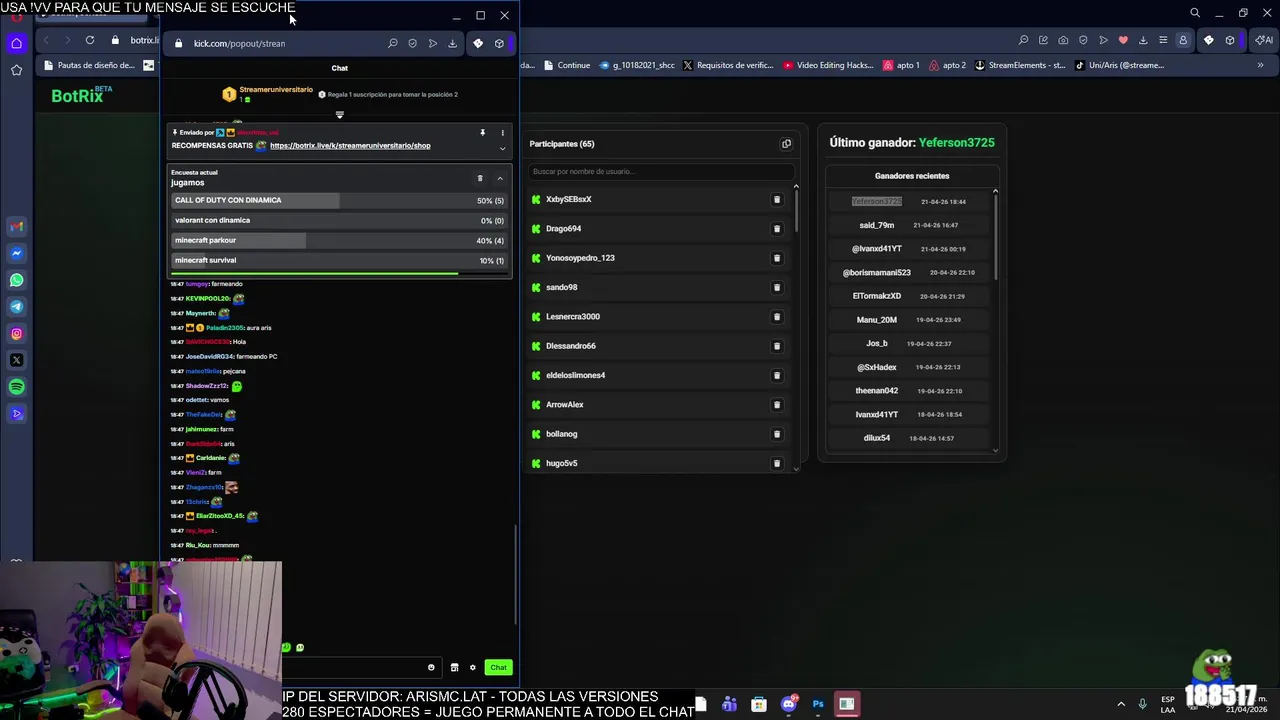The width and height of the screenshot is (1280, 720).
Task: Remove participant XxbySEBsxX with trash icon
Action: click(776, 199)
